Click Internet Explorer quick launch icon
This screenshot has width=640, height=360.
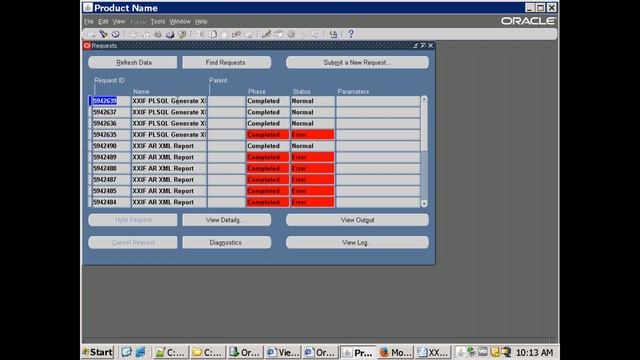pyautogui.click(x=140, y=352)
